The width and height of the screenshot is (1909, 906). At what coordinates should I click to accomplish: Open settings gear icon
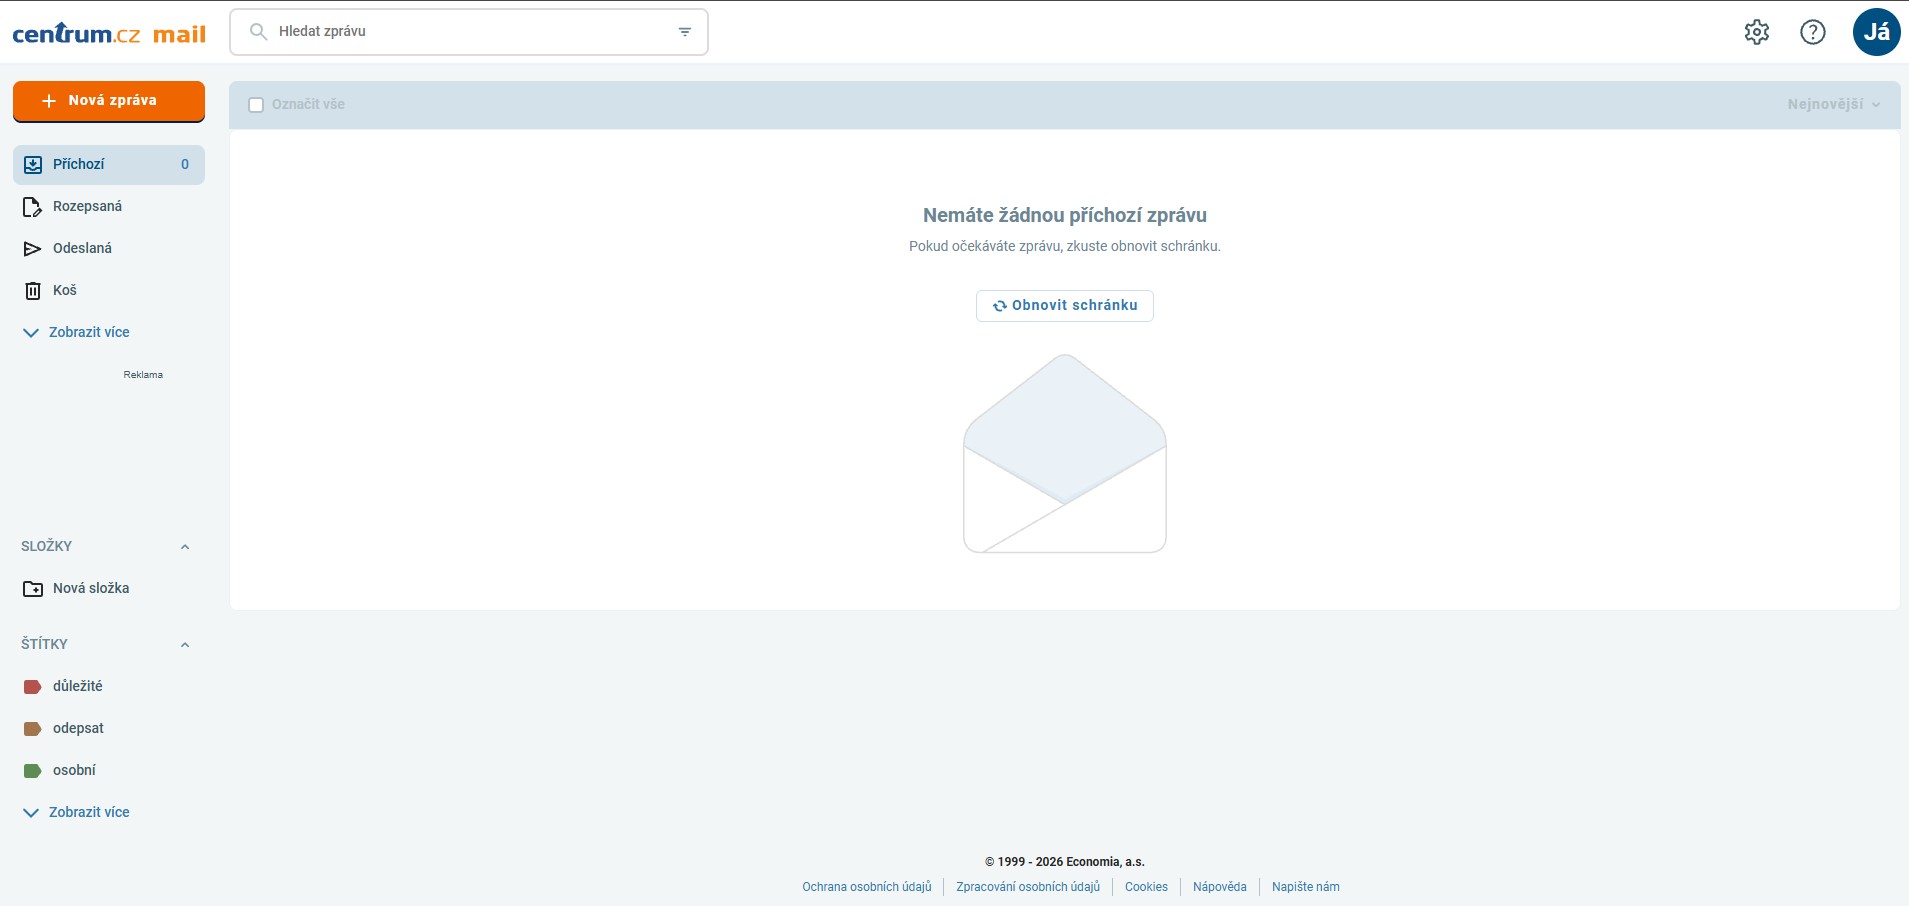click(1756, 32)
